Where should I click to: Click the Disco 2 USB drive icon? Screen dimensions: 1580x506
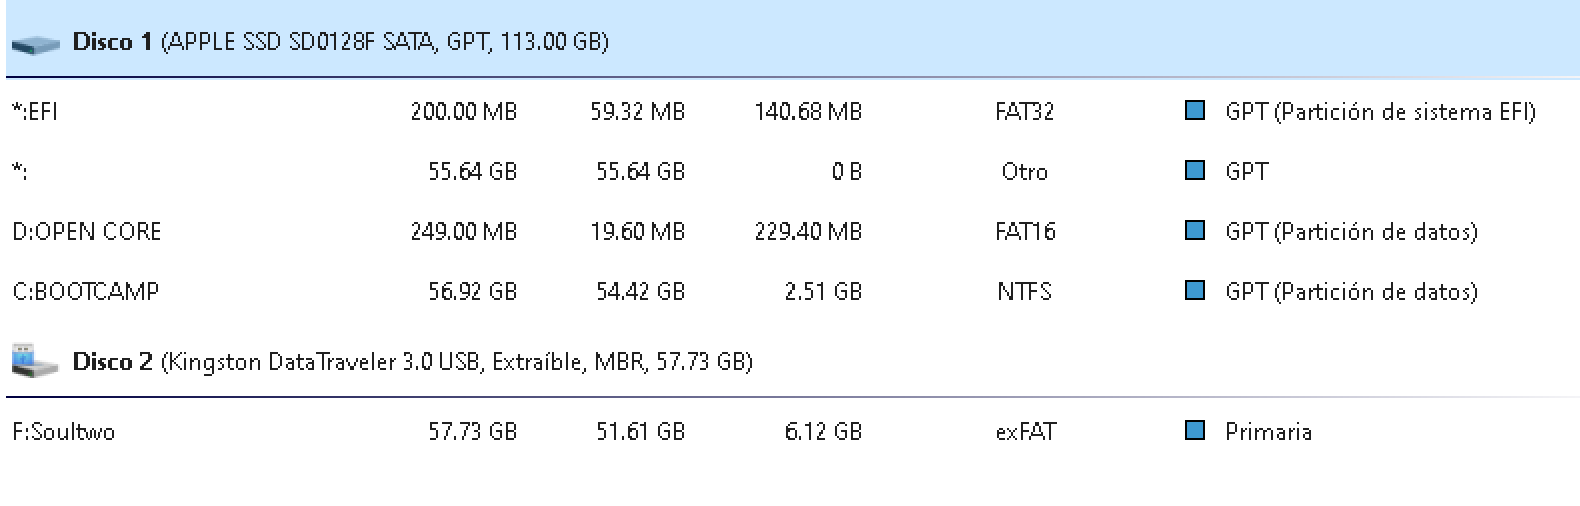pyautogui.click(x=36, y=361)
